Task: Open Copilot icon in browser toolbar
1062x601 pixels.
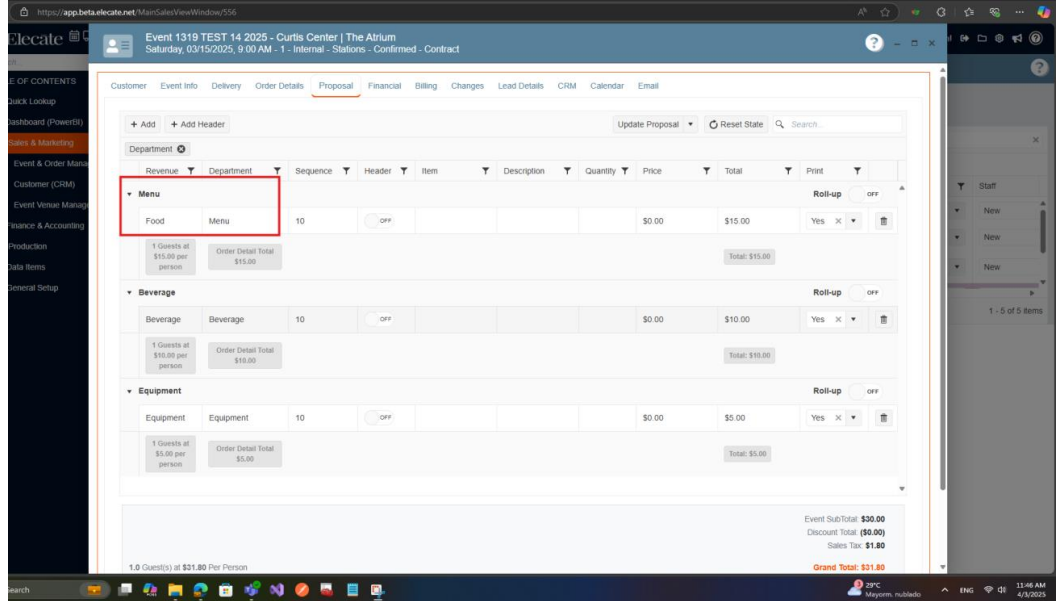Action: click(x=1044, y=12)
